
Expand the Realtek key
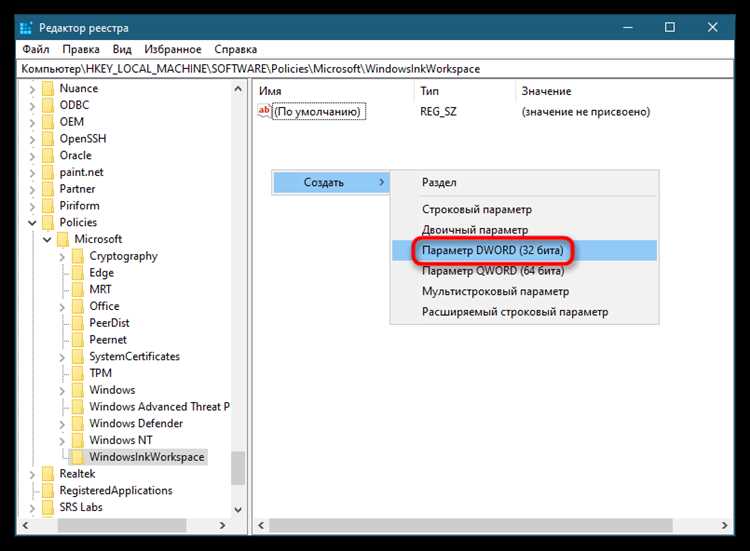(32, 474)
